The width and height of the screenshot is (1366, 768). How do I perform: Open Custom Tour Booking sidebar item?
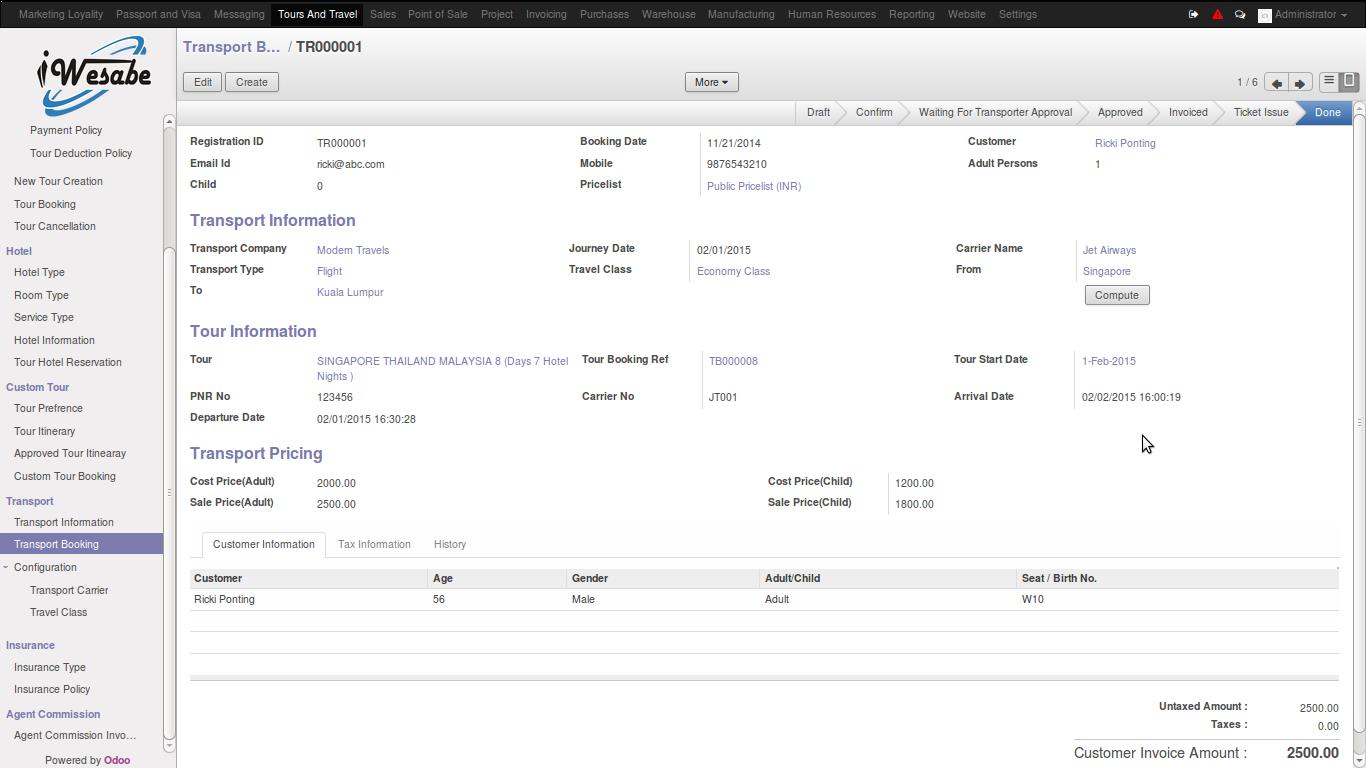coord(65,476)
